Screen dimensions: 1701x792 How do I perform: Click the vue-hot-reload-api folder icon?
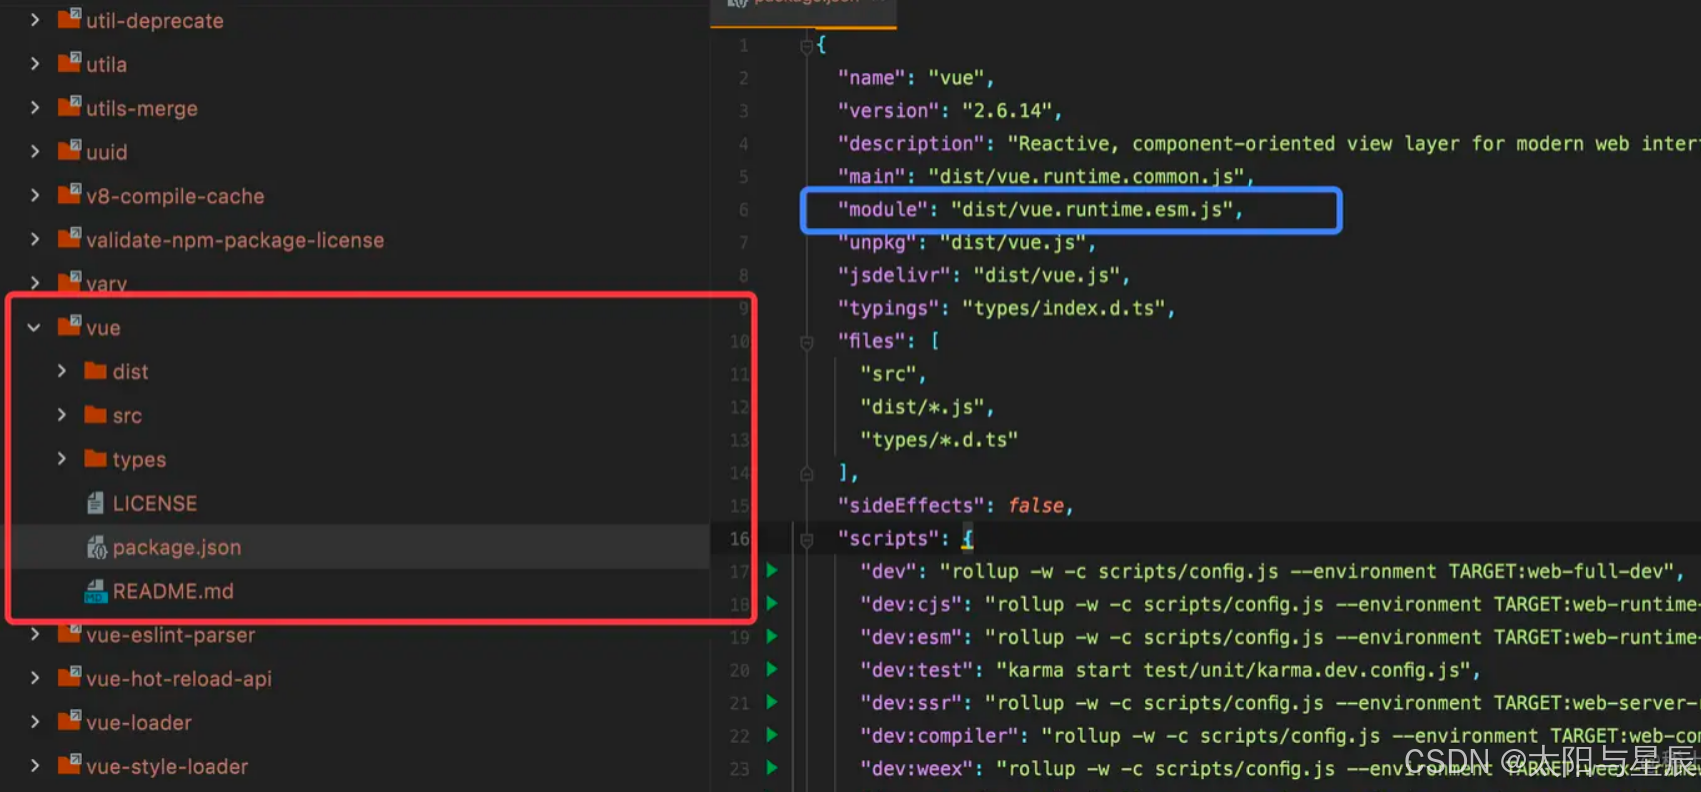(69, 676)
